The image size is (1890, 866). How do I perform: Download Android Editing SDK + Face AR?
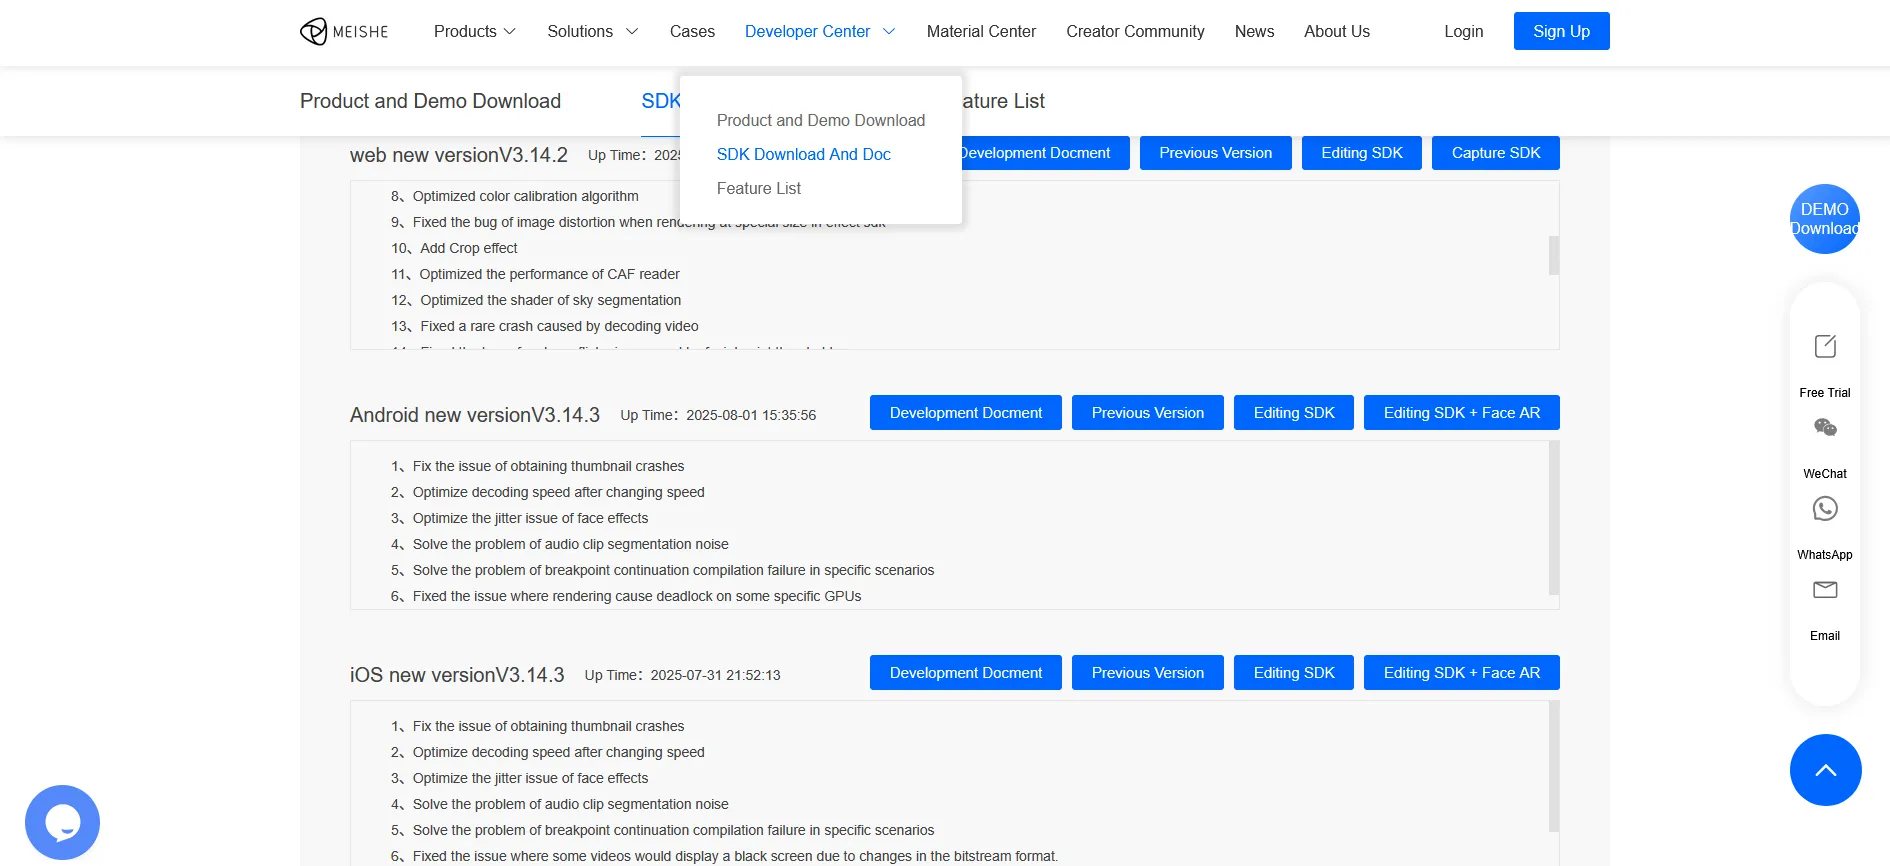pyautogui.click(x=1461, y=413)
